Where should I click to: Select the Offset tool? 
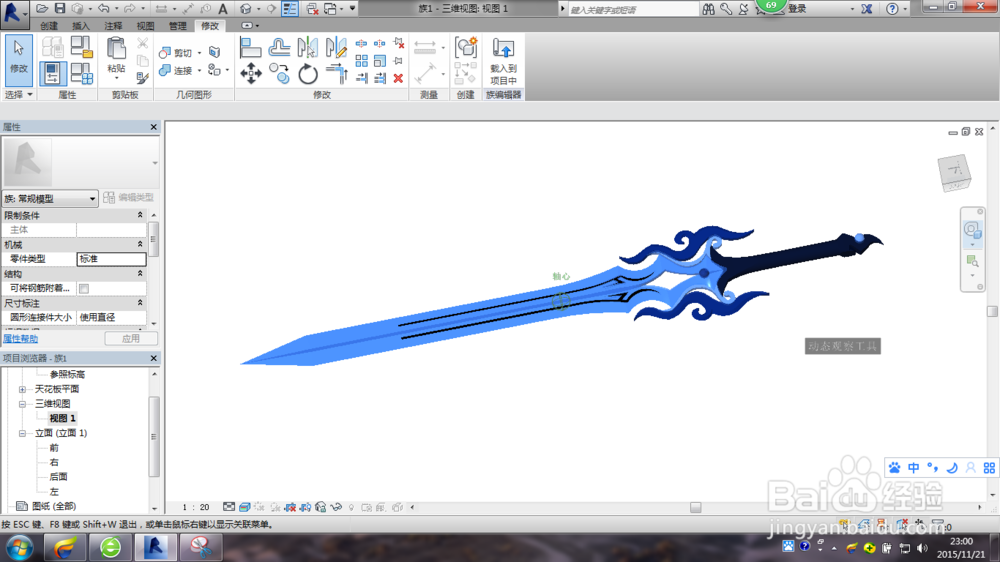(x=279, y=48)
